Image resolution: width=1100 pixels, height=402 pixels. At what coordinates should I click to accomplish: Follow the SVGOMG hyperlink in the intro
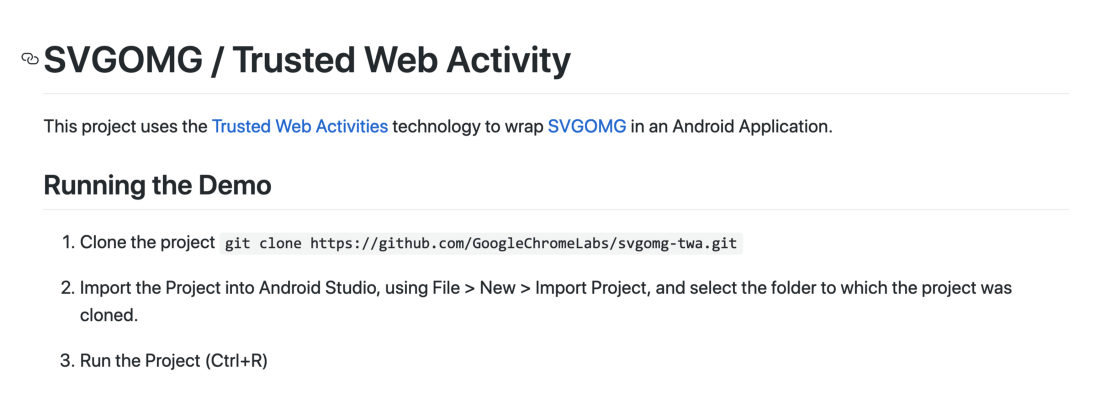(x=586, y=127)
